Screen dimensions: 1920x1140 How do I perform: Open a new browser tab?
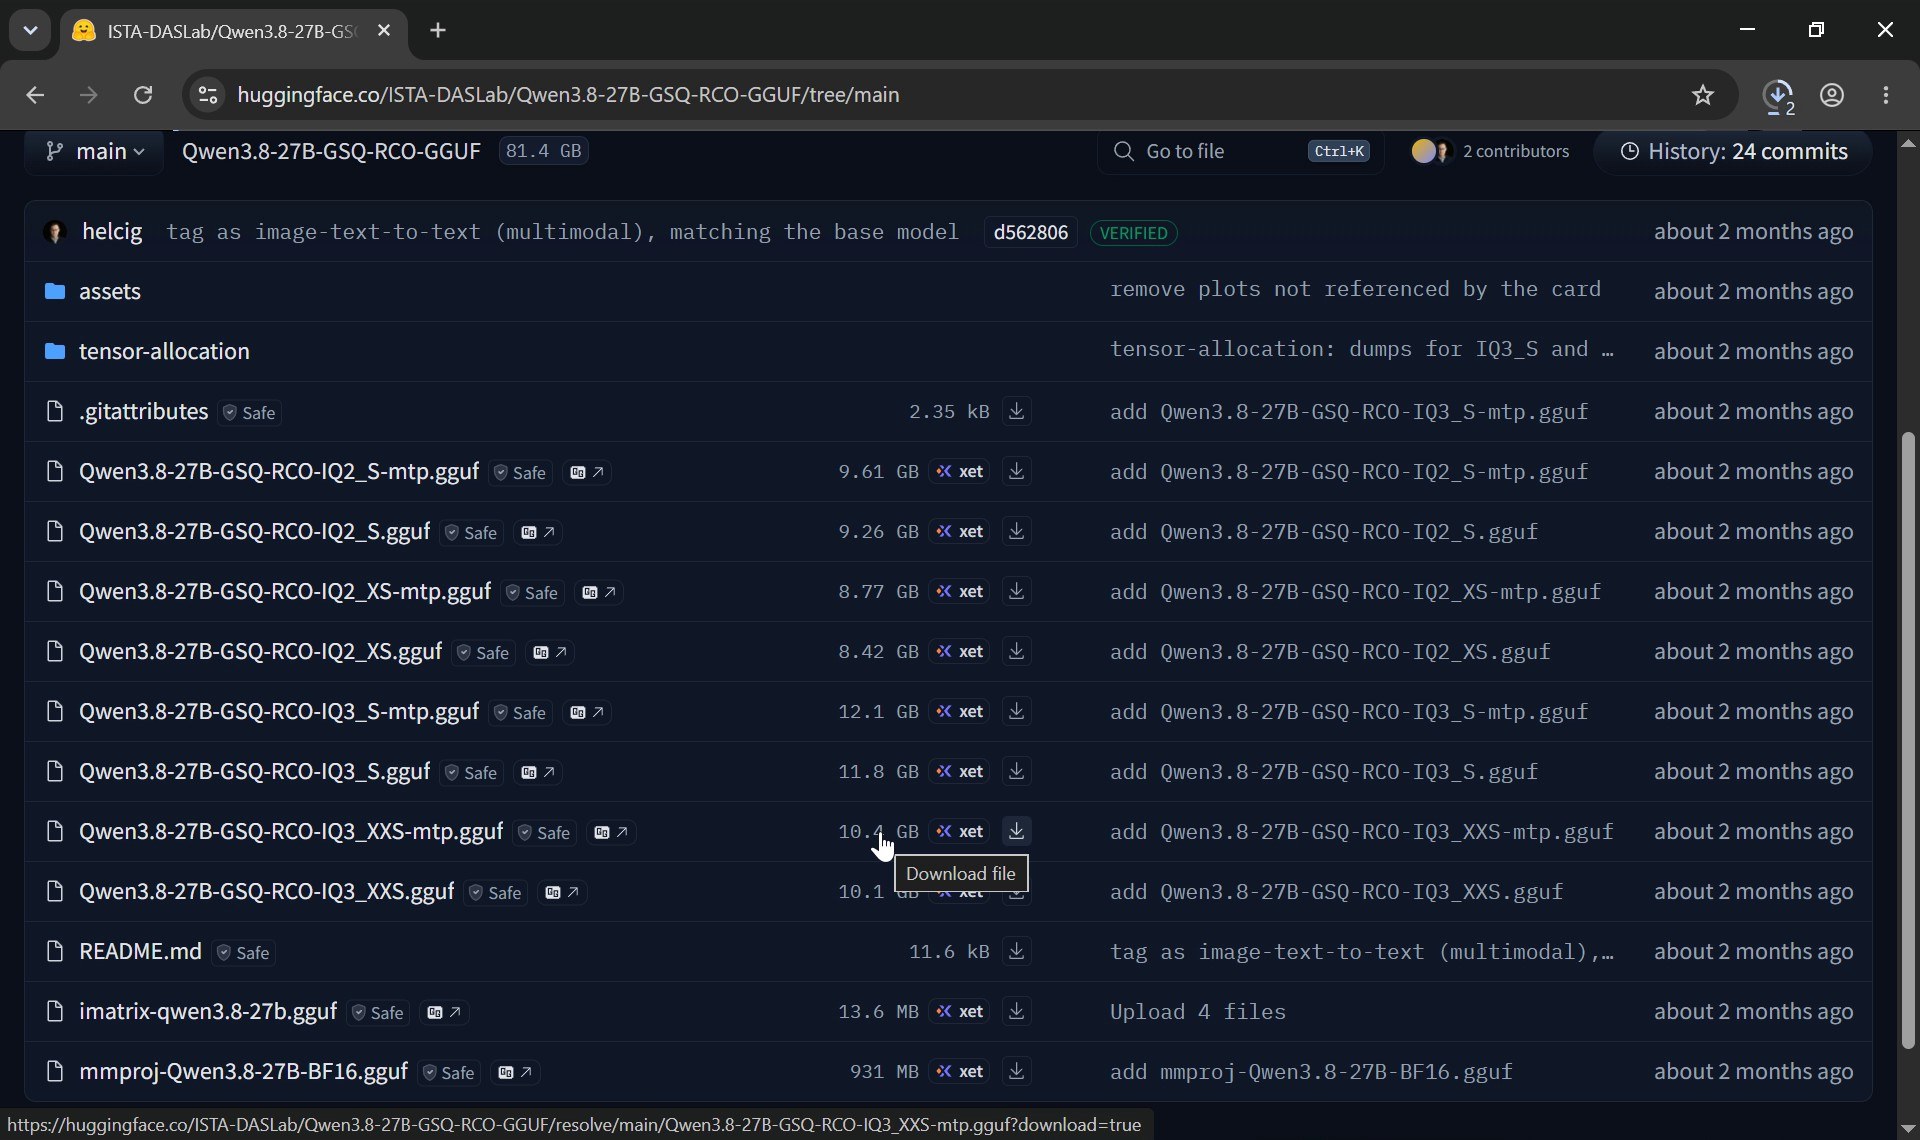click(438, 31)
